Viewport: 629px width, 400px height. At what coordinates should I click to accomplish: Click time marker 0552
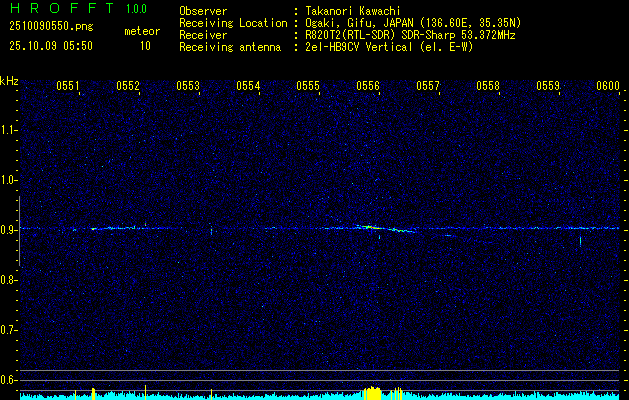pyautogui.click(x=128, y=86)
